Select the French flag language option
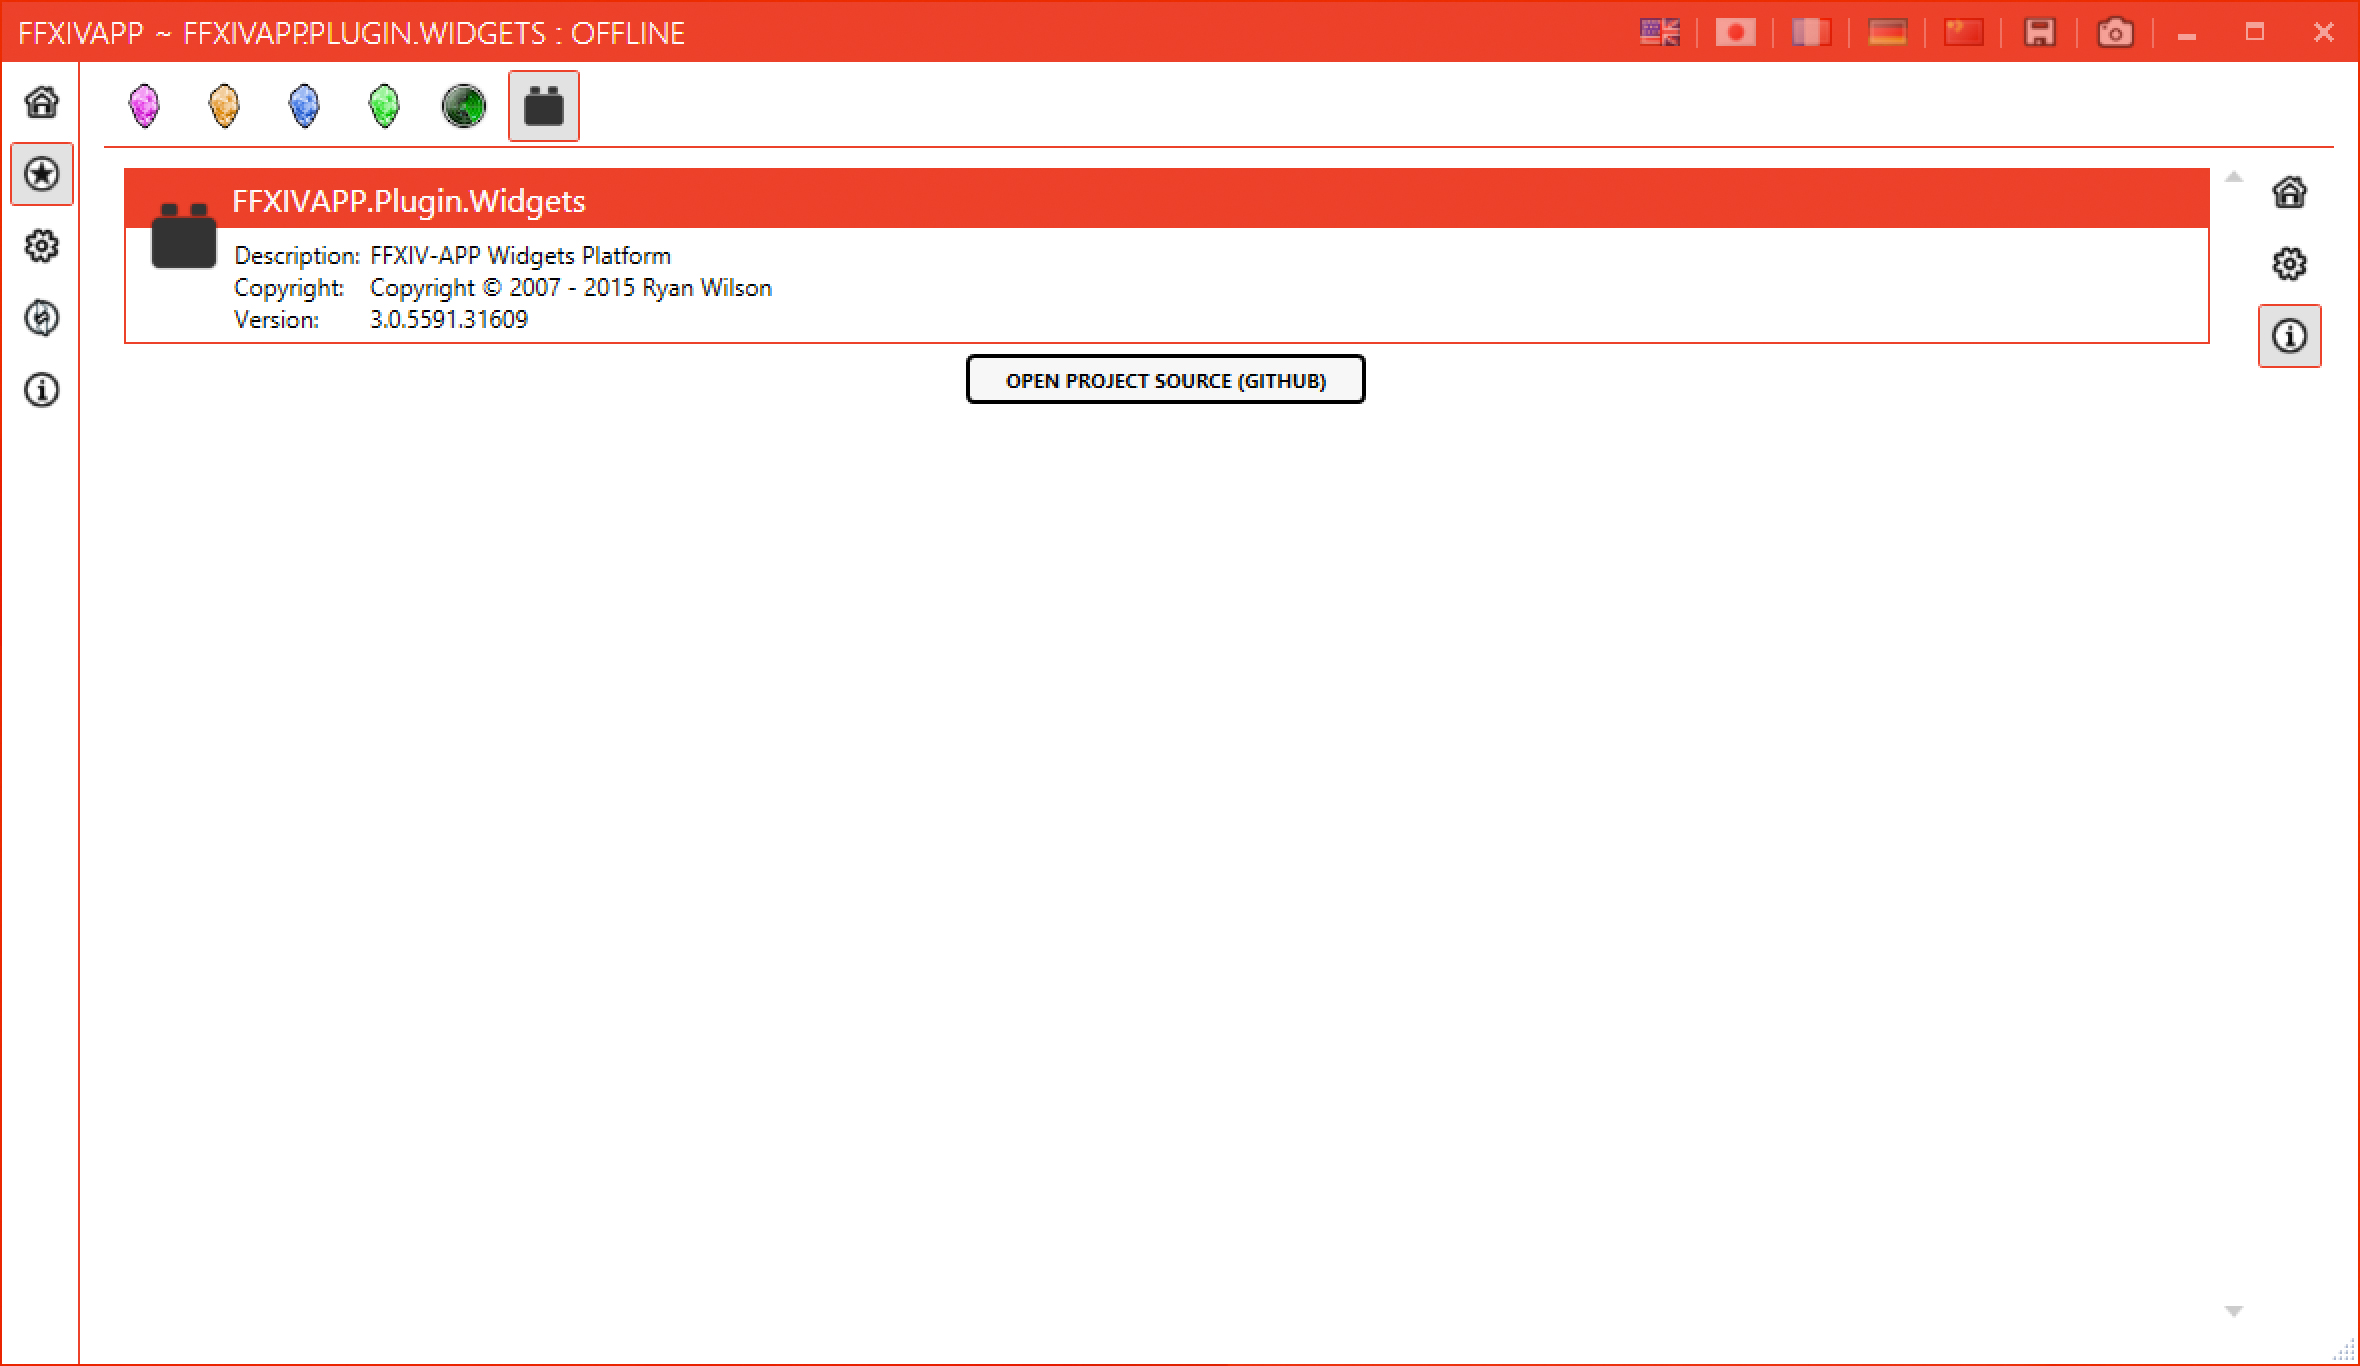This screenshot has width=2360, height=1366. 1811,33
